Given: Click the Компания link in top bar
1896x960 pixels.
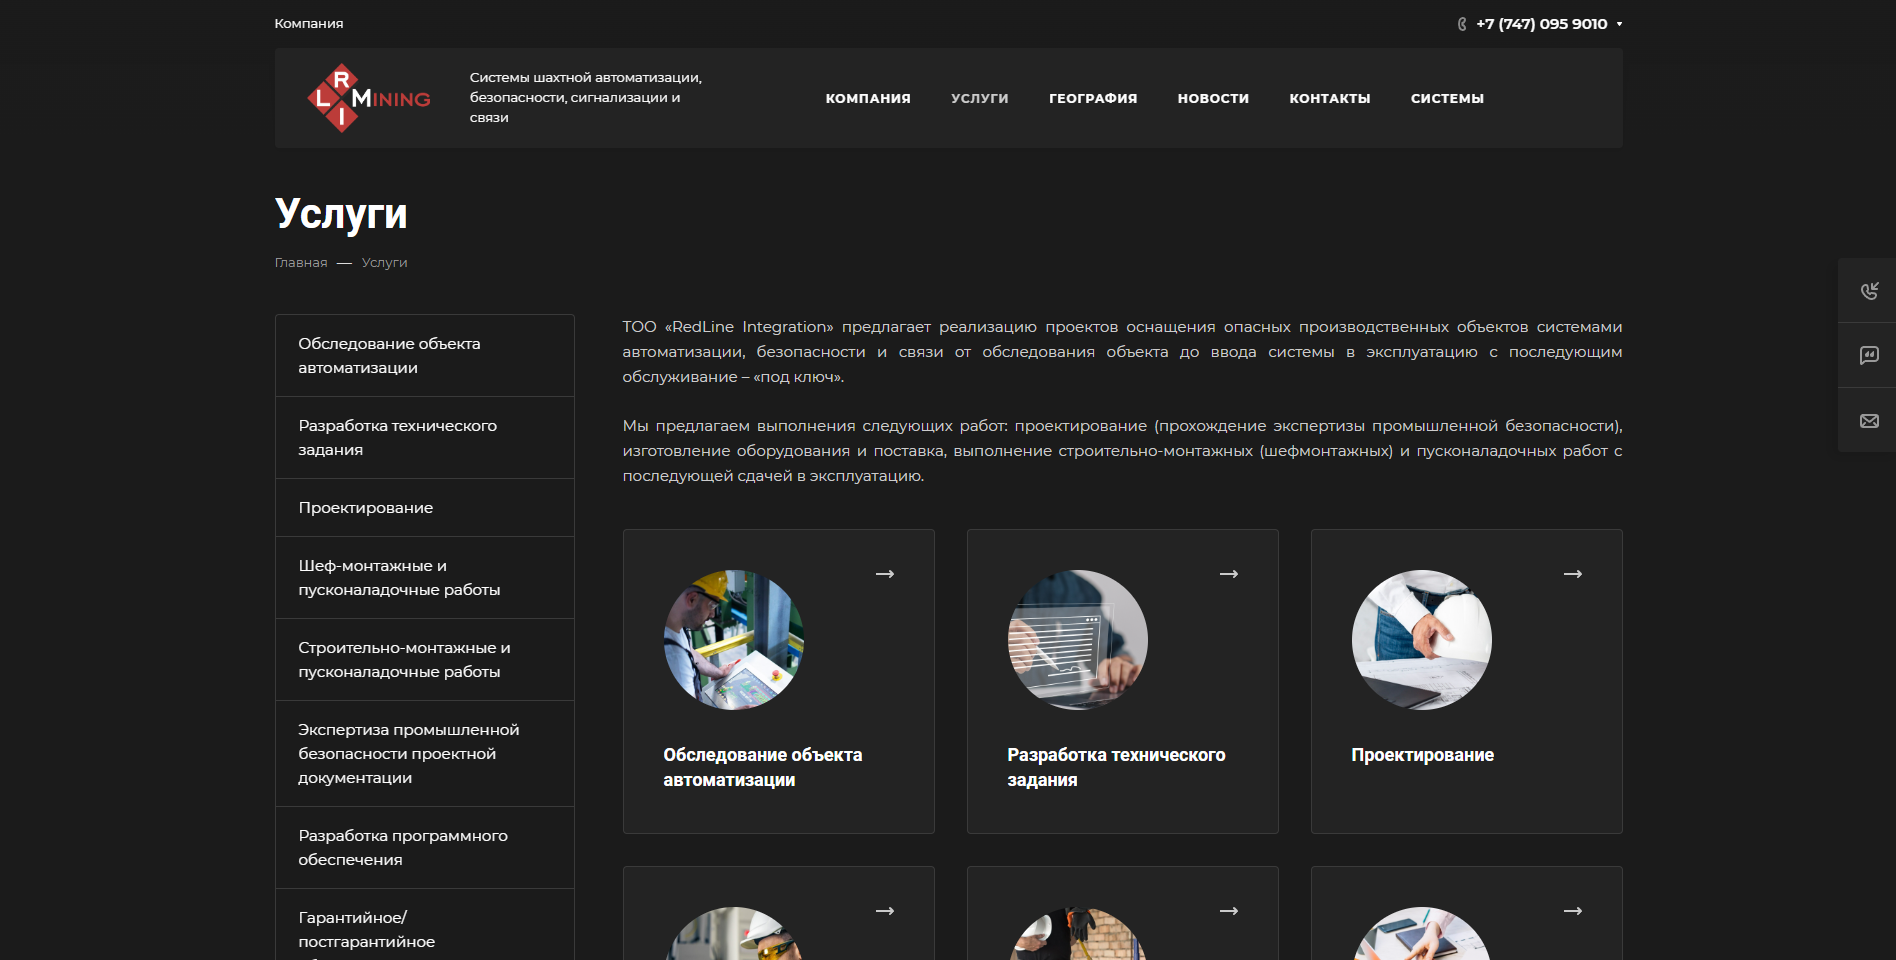Looking at the screenshot, I should 309,23.
